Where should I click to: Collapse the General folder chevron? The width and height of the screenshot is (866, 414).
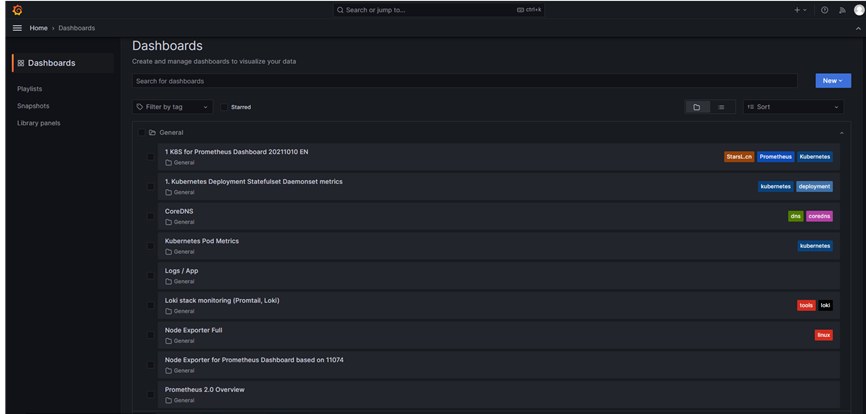tap(842, 133)
